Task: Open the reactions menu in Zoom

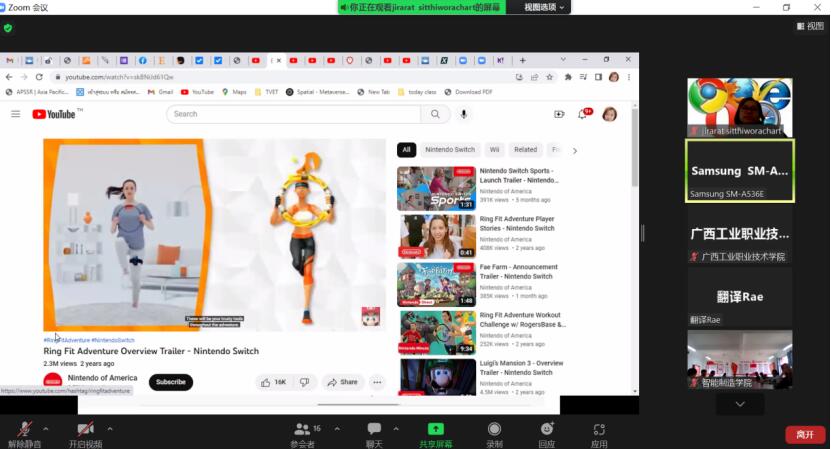Action: coord(547,434)
